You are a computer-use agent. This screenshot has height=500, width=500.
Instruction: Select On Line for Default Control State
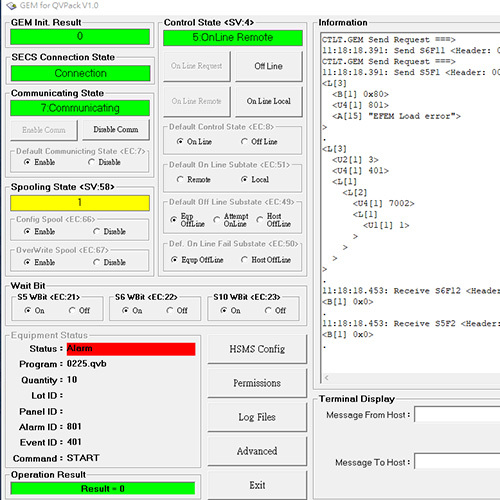click(194, 142)
